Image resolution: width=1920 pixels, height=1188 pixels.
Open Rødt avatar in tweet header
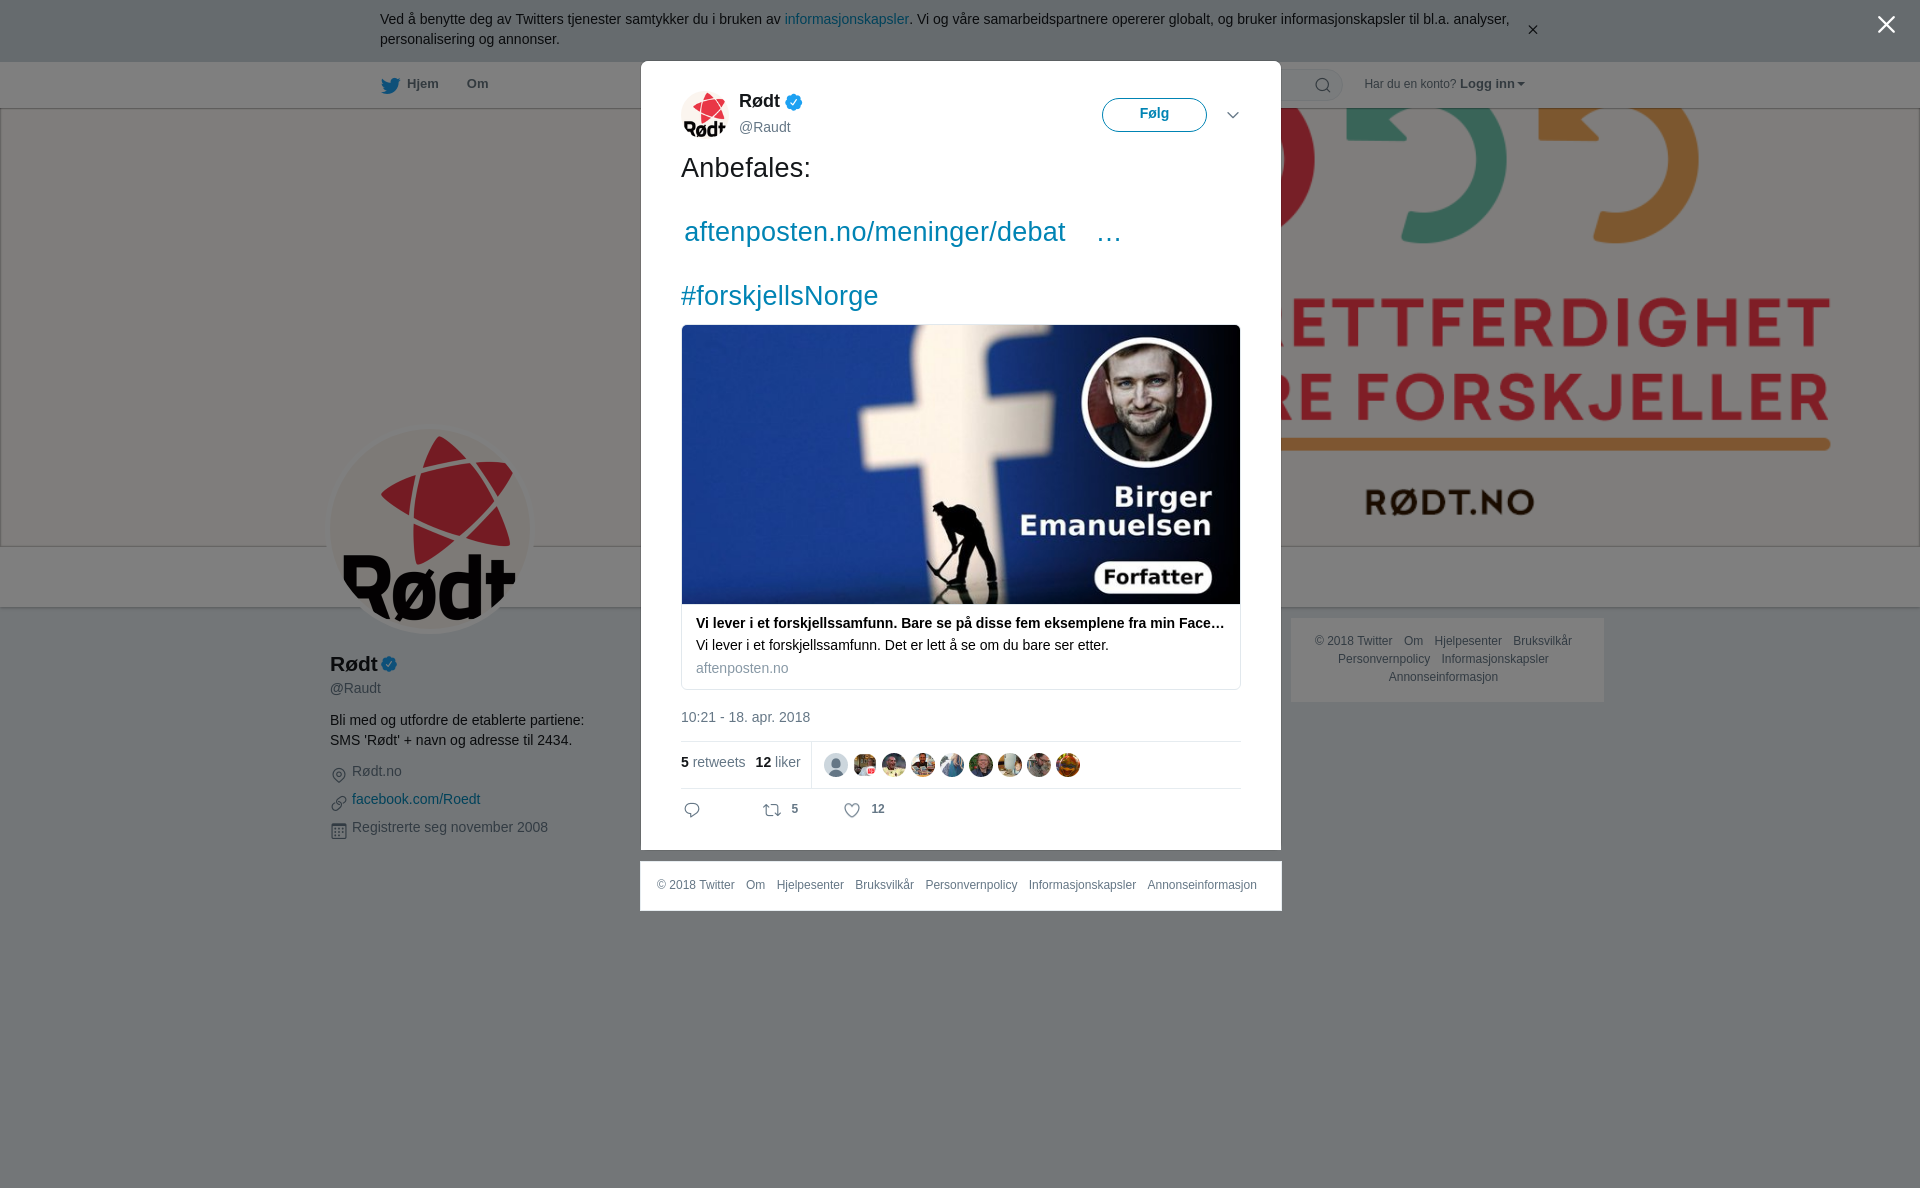tap(705, 115)
